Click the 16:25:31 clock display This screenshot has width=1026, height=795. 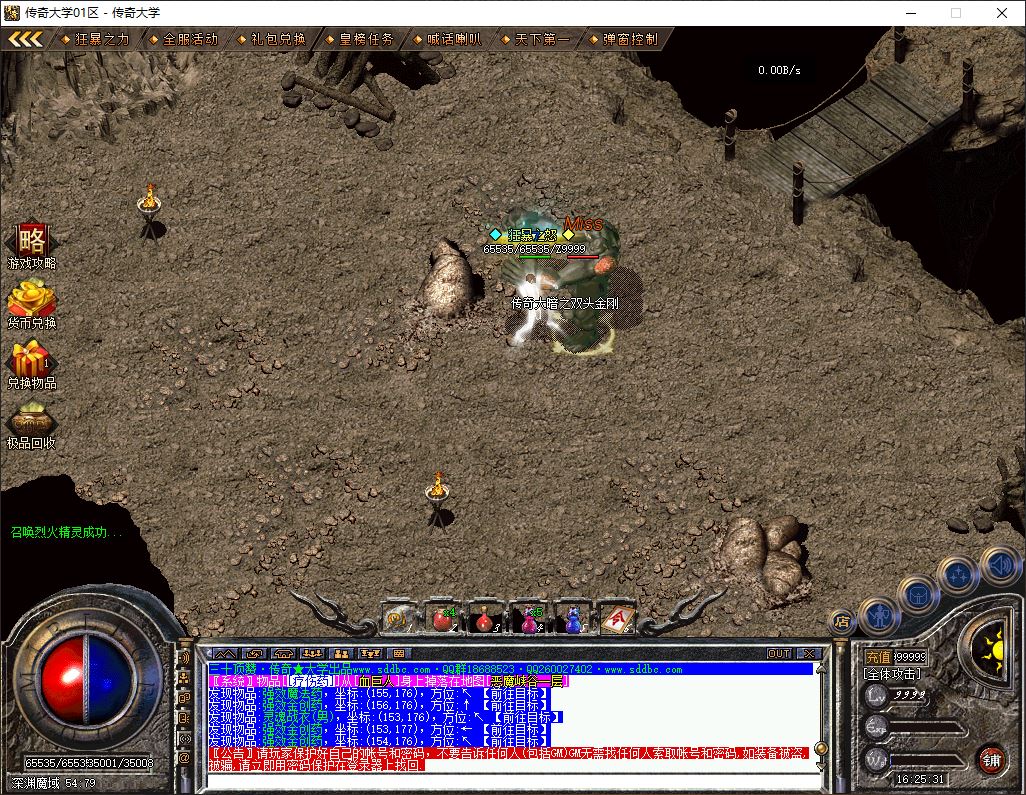pyautogui.click(x=920, y=779)
